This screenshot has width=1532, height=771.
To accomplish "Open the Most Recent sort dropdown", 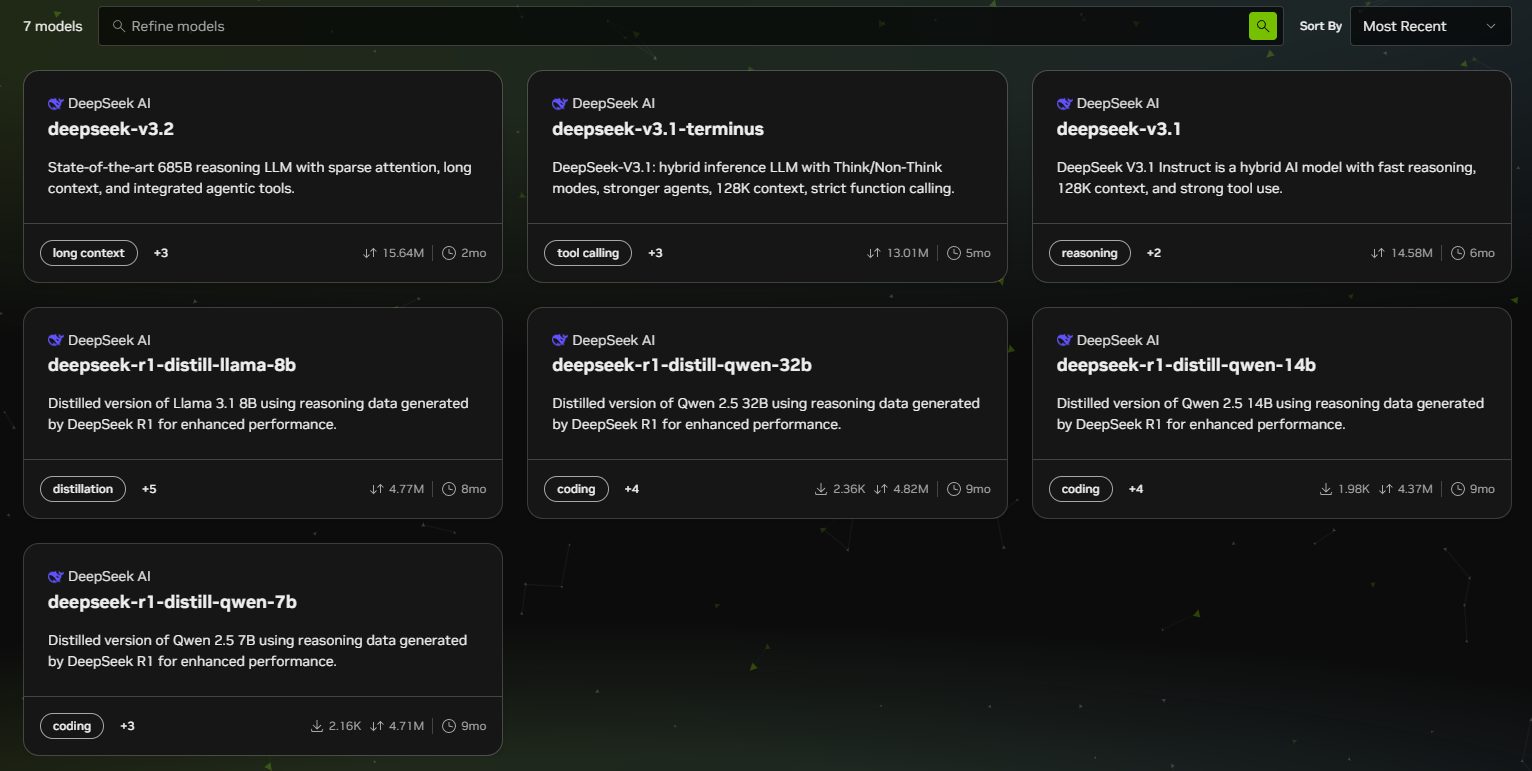I will coord(1430,26).
